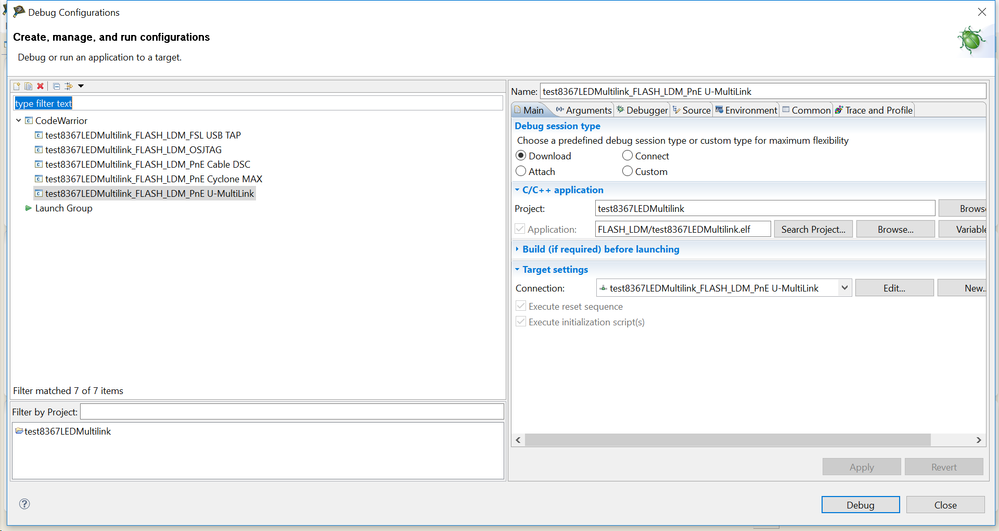Click the Variables button

coord(963,229)
